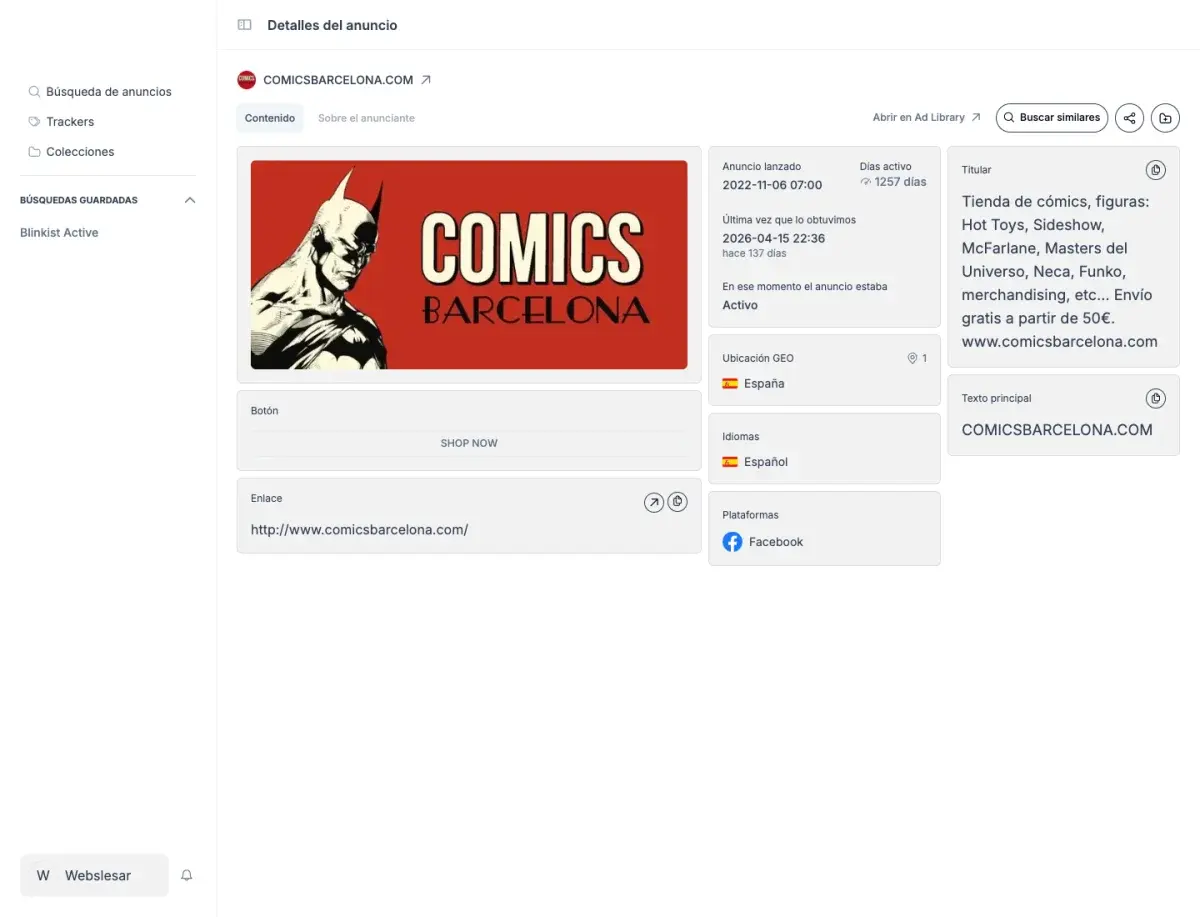
Task: Copy the Texto principal text
Action: coord(1155,398)
